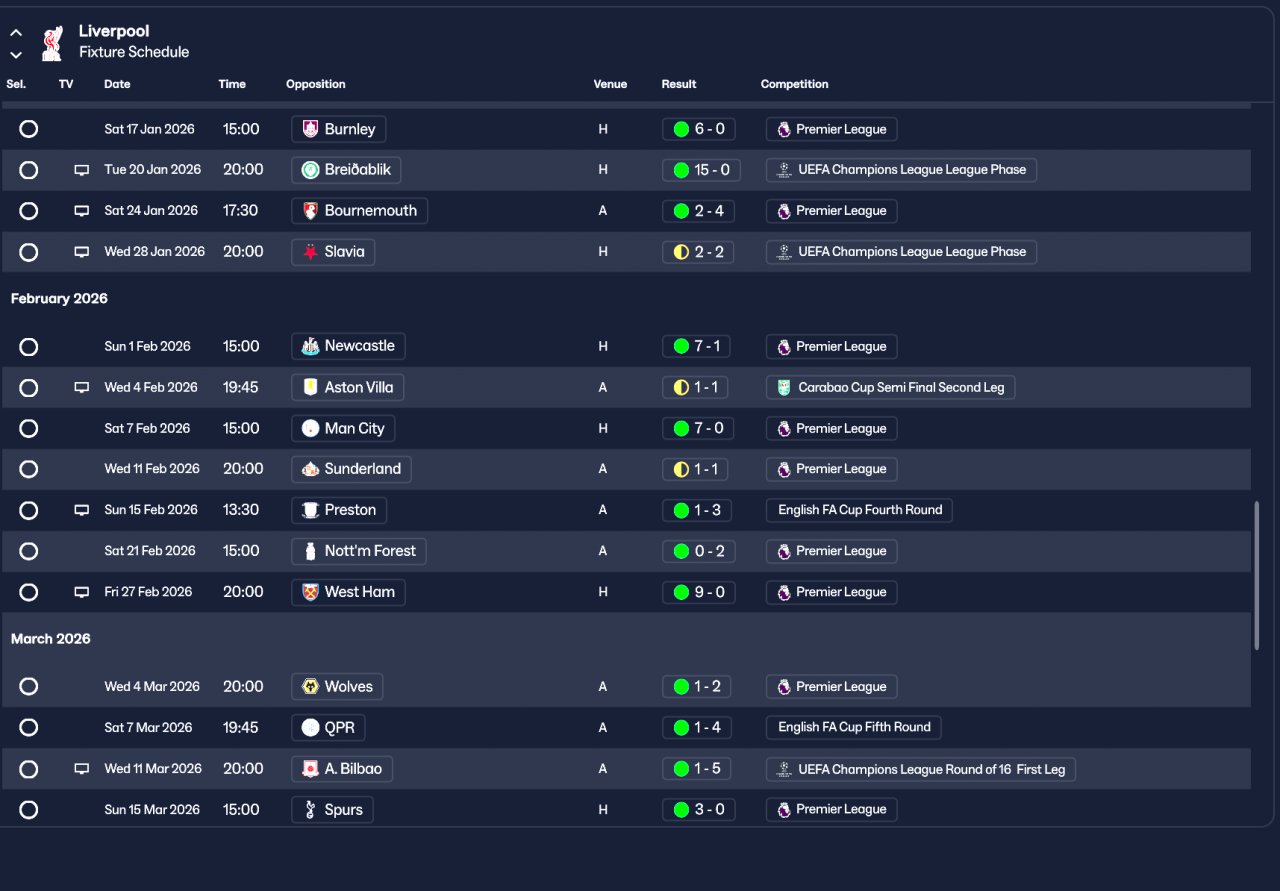Screen dimensions: 1280x891
Task: Click the green win dot in the West Ham result
Action: coord(681,592)
